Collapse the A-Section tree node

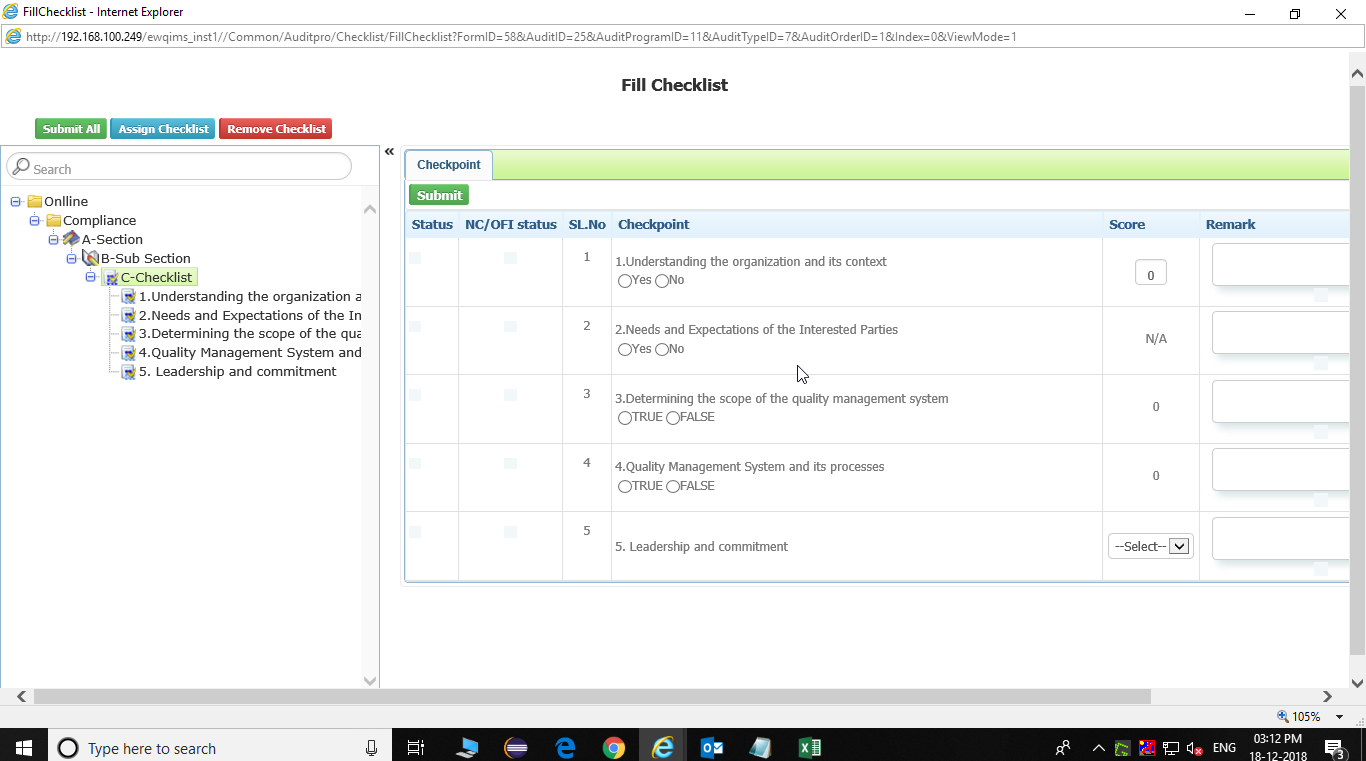pyautogui.click(x=54, y=240)
